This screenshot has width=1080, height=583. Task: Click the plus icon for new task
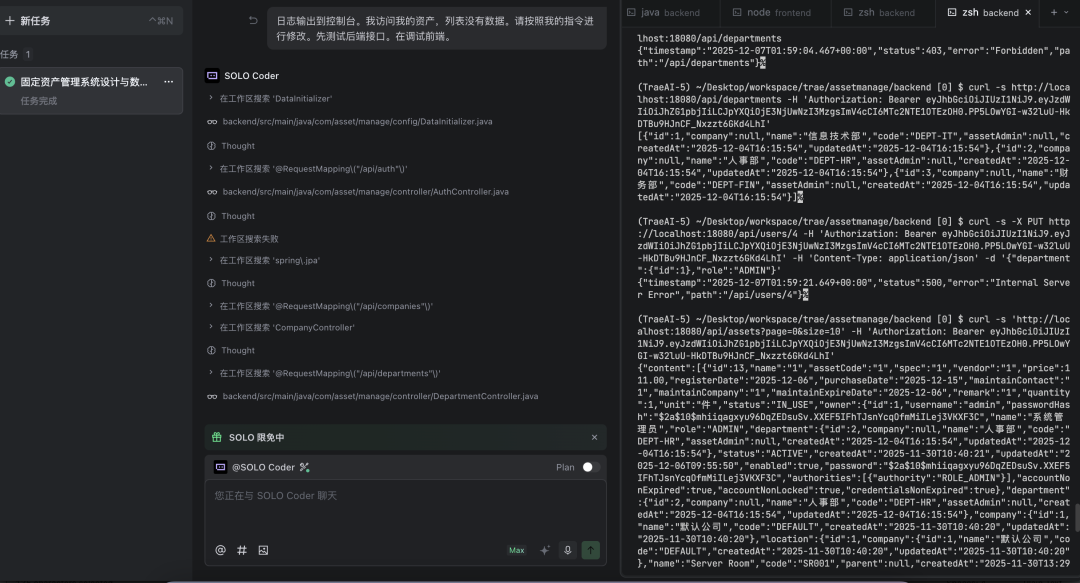click(x=10, y=21)
